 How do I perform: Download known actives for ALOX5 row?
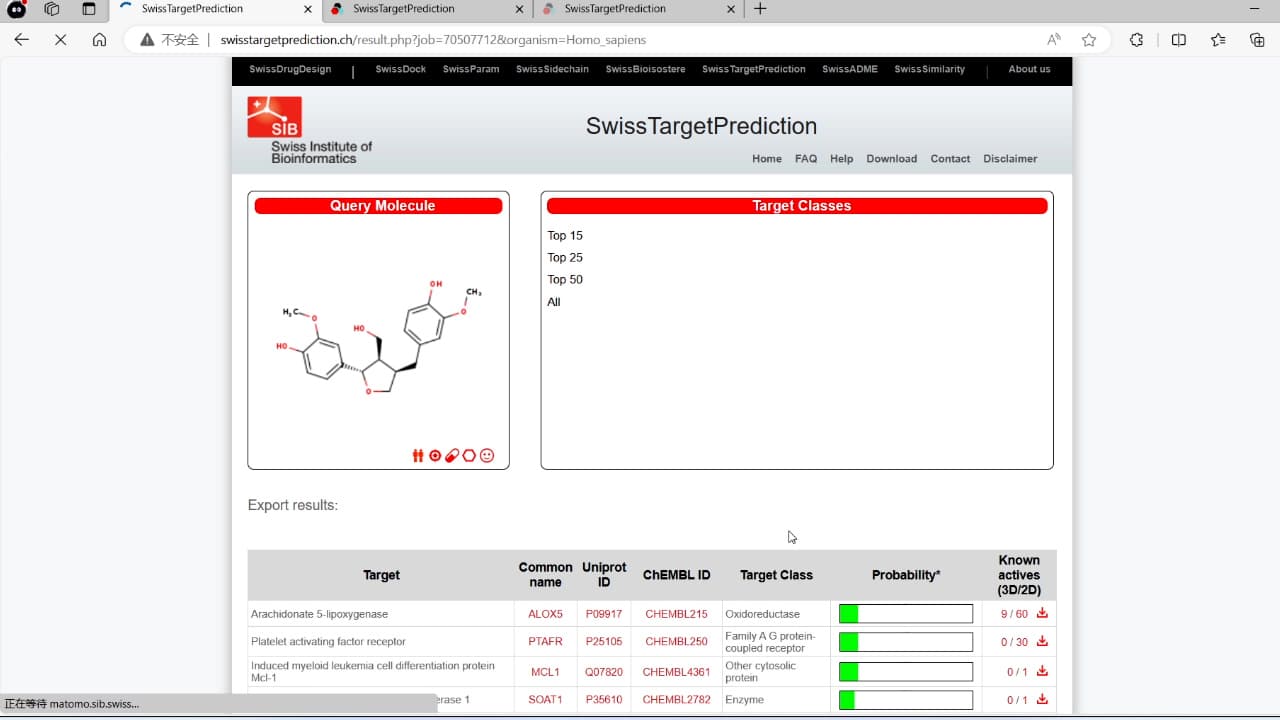tap(1042, 613)
